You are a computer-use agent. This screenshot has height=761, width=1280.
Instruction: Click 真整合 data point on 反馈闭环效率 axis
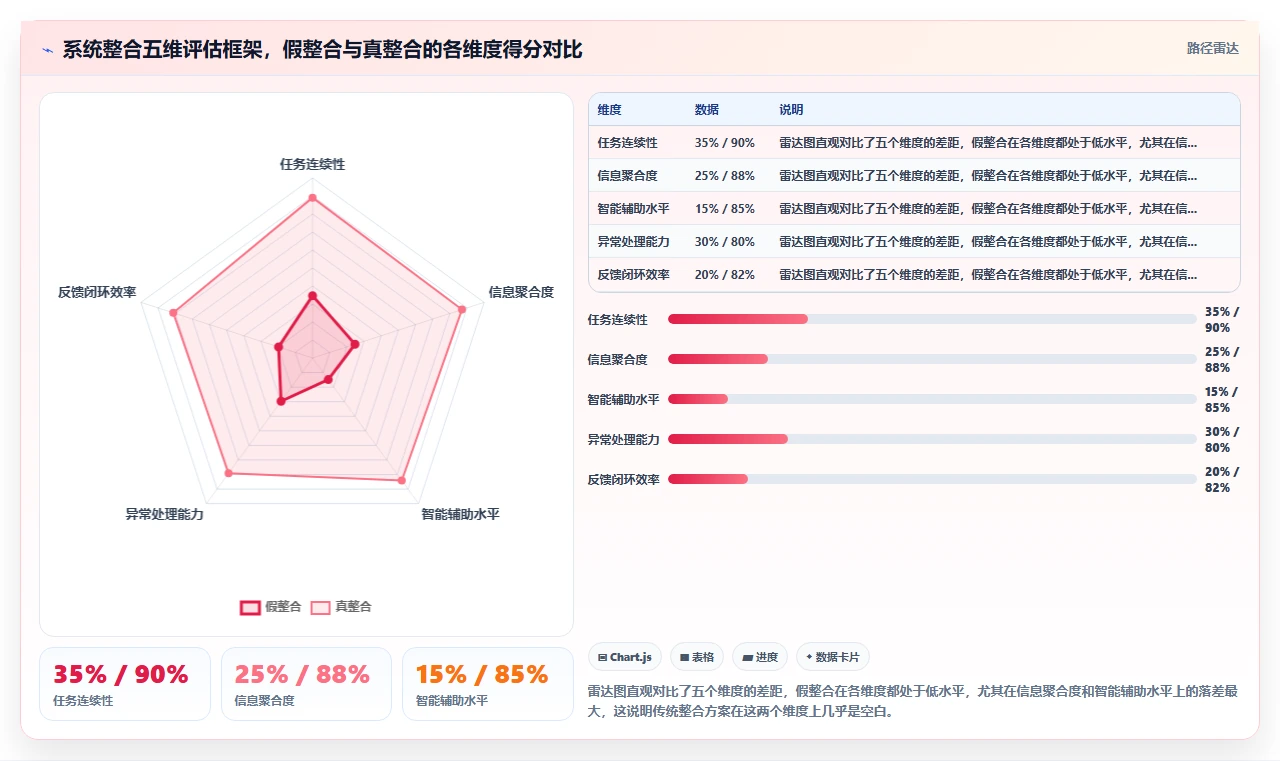173,313
